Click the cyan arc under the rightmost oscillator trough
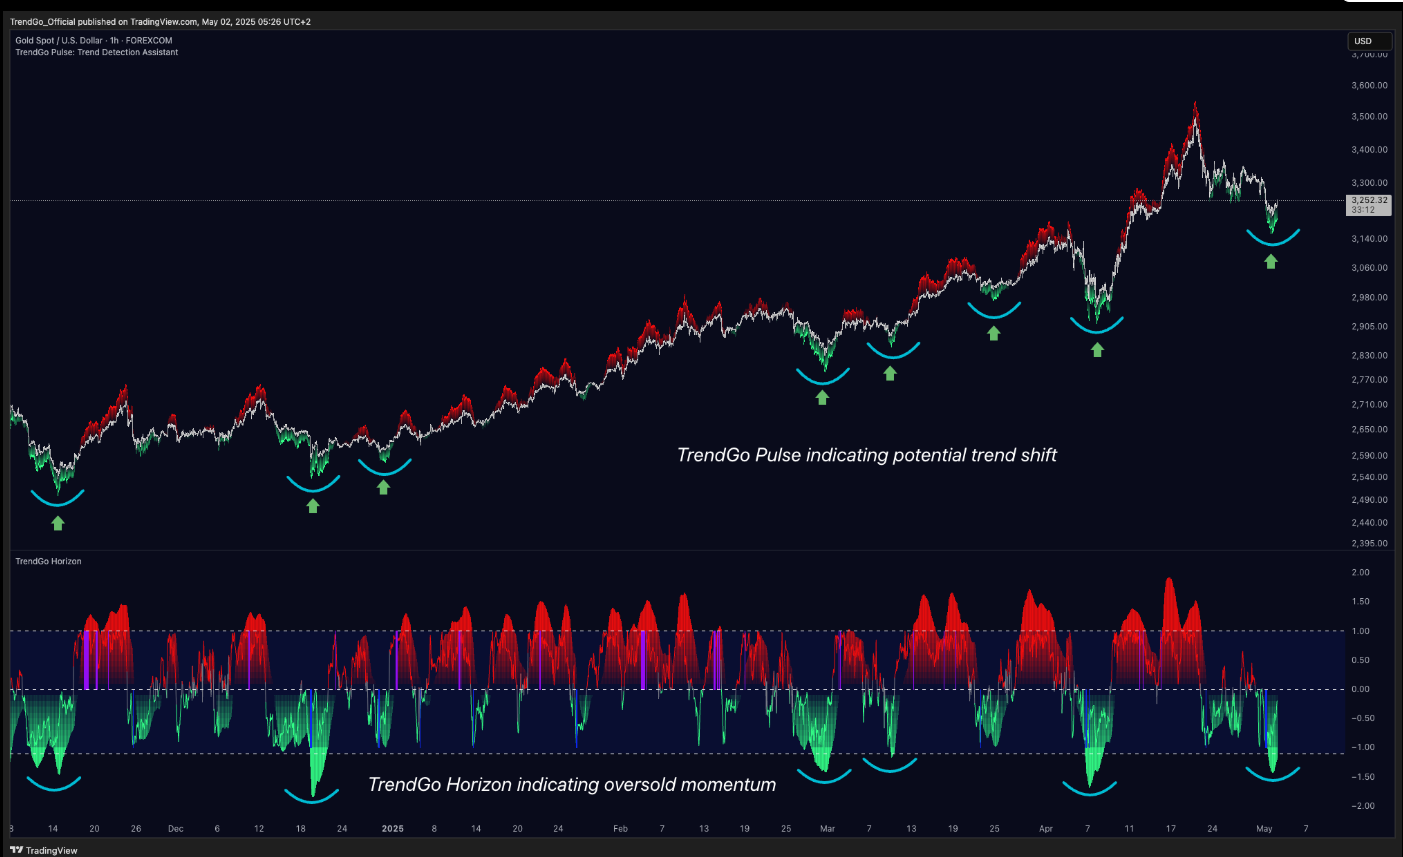The image size is (1403, 857). click(1272, 774)
